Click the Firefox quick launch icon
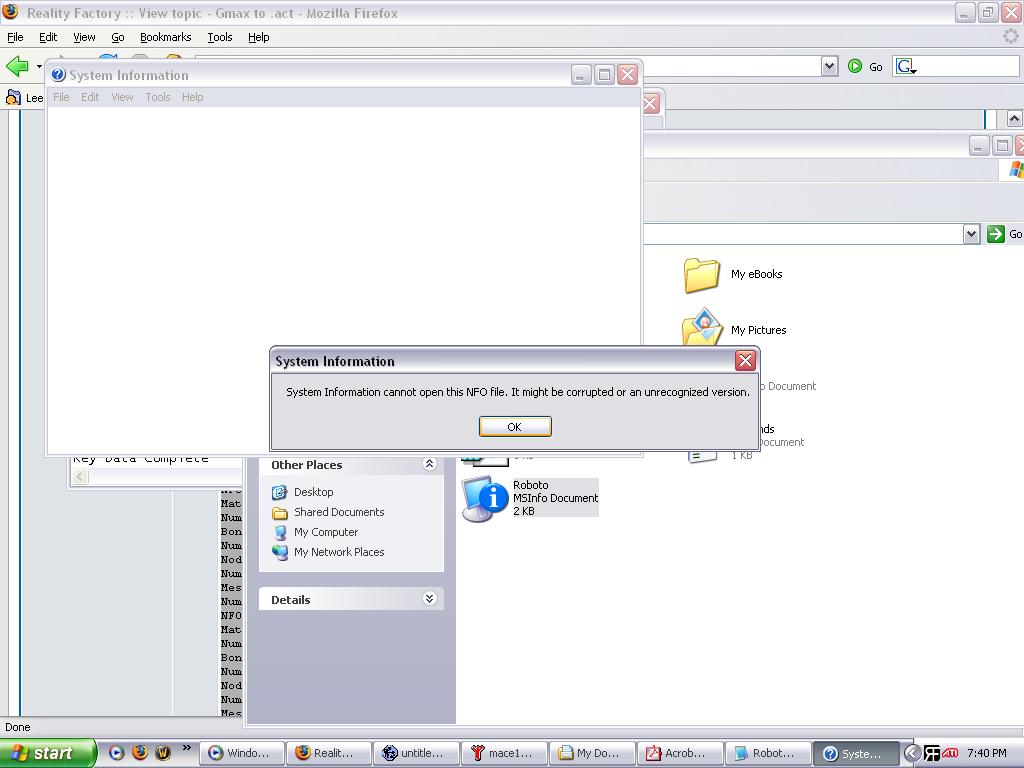 [x=140, y=753]
